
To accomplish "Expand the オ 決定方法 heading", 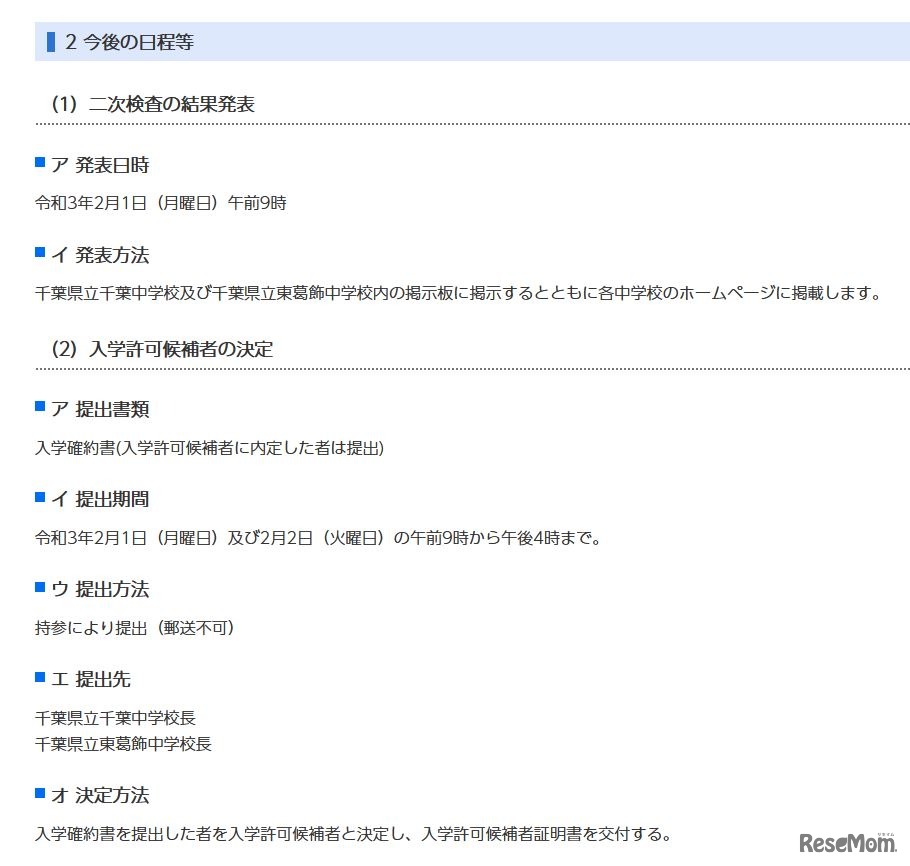I will [x=103, y=795].
